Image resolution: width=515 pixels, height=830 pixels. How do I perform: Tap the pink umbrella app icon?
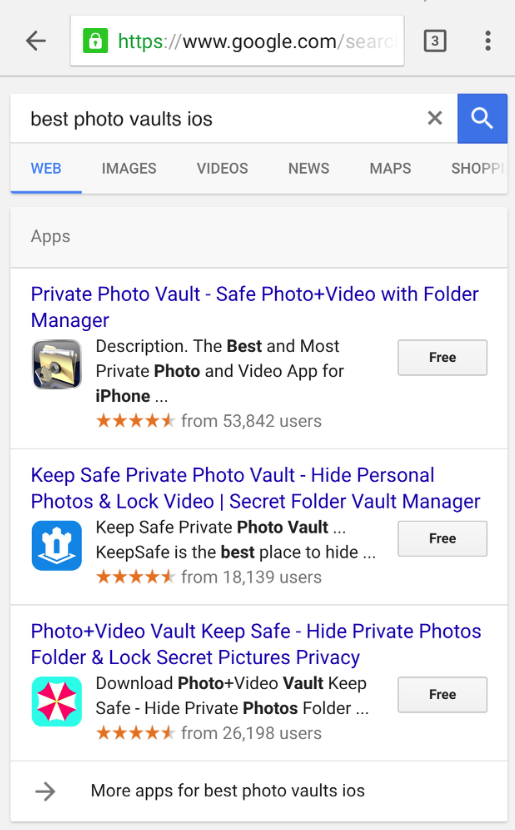coord(57,701)
